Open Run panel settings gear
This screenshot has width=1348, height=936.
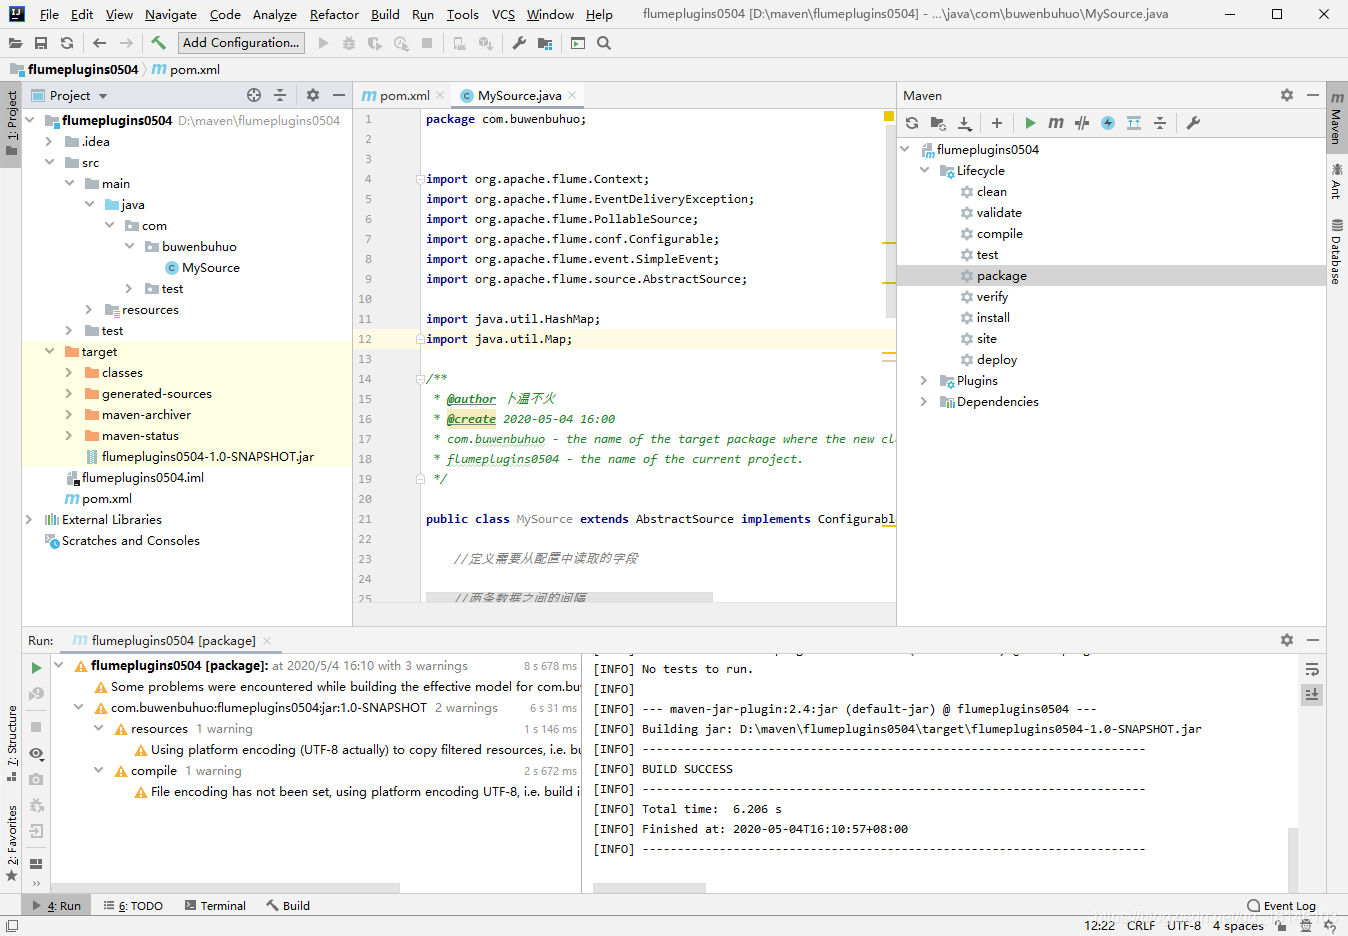point(1287,640)
